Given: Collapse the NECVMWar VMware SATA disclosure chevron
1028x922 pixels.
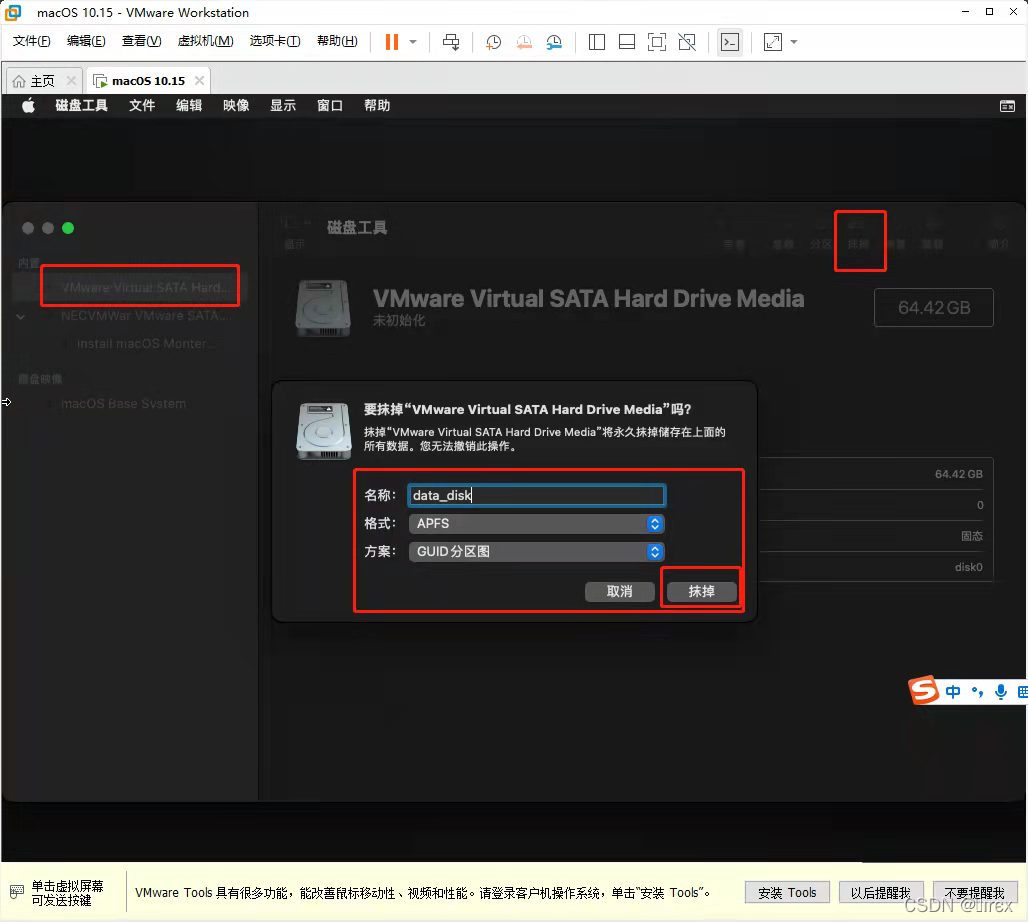Looking at the screenshot, I should 20,317.
